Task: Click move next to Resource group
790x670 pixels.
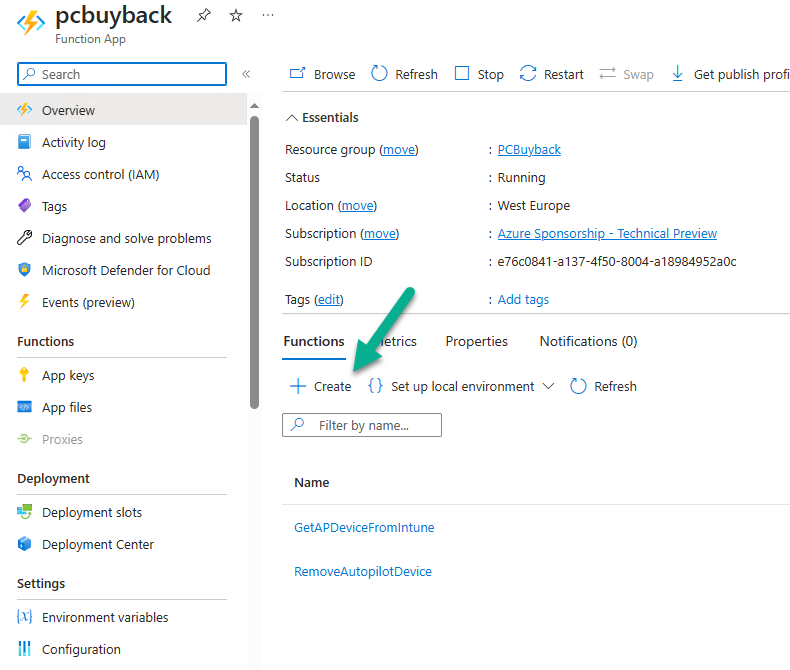Action: [399, 150]
